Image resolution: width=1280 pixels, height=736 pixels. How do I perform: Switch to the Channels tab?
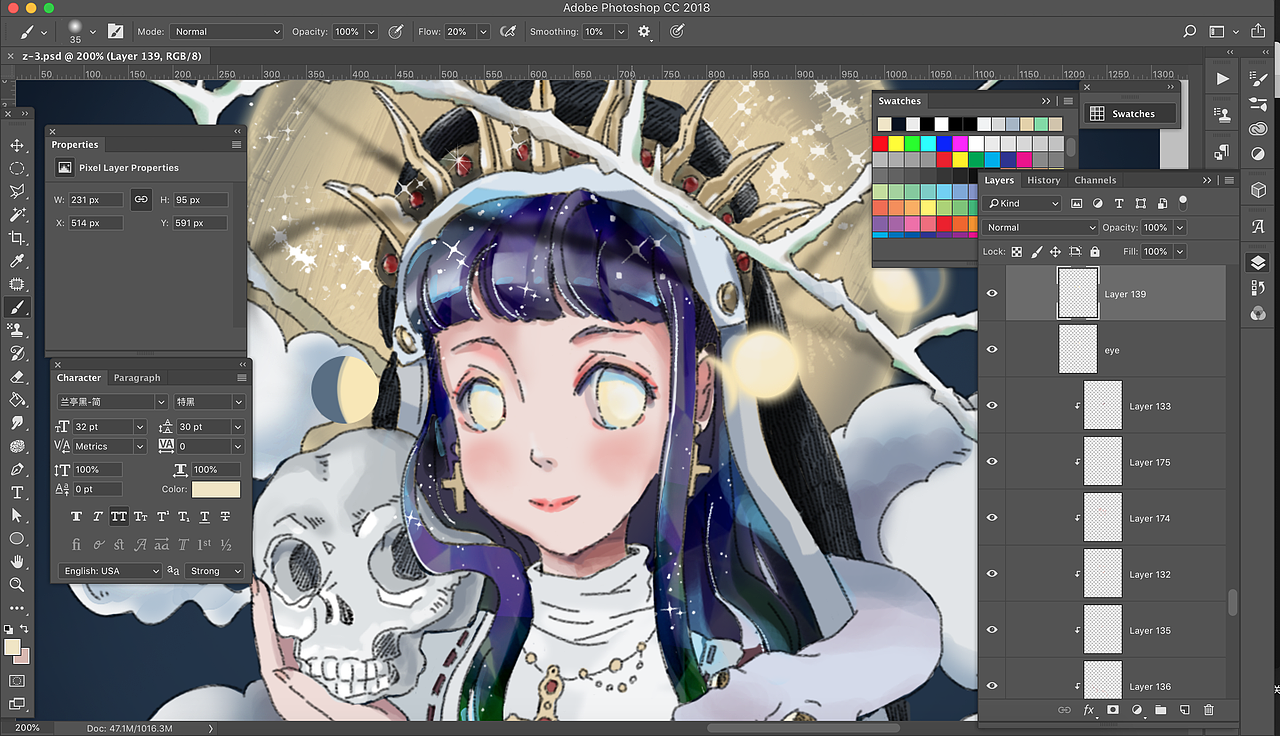pyautogui.click(x=1095, y=180)
